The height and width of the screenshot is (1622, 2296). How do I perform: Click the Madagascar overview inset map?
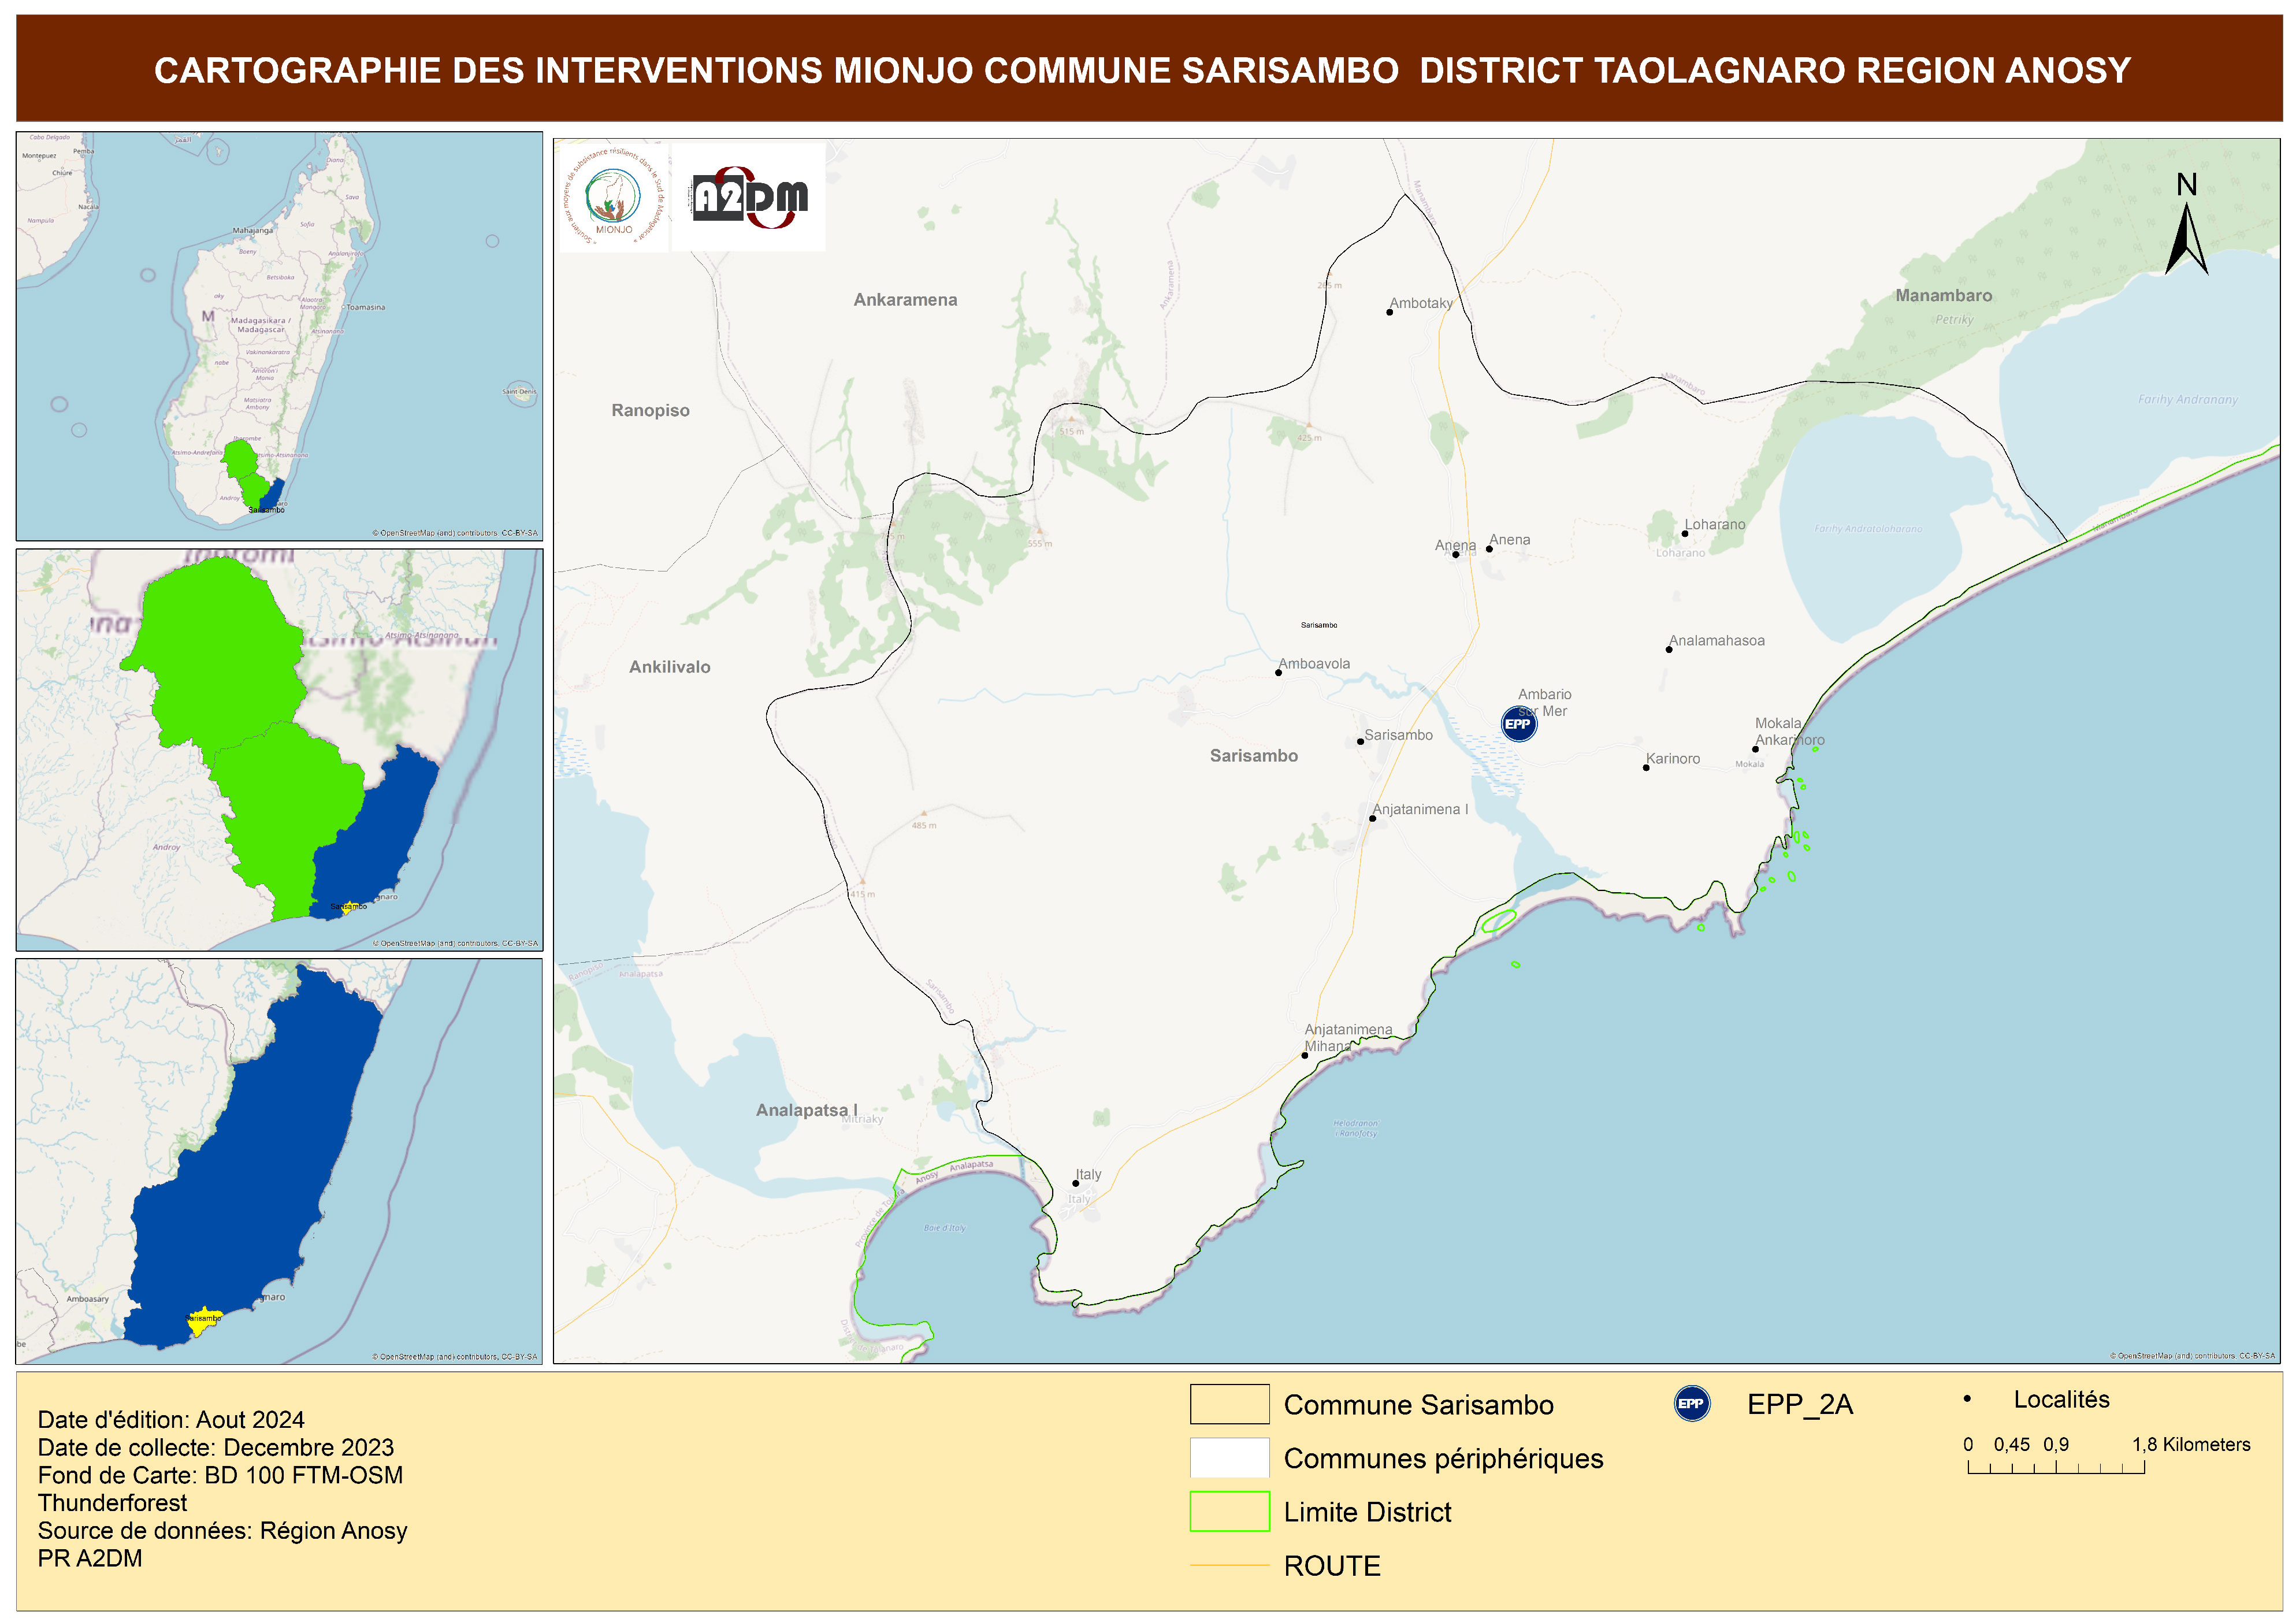tap(279, 336)
